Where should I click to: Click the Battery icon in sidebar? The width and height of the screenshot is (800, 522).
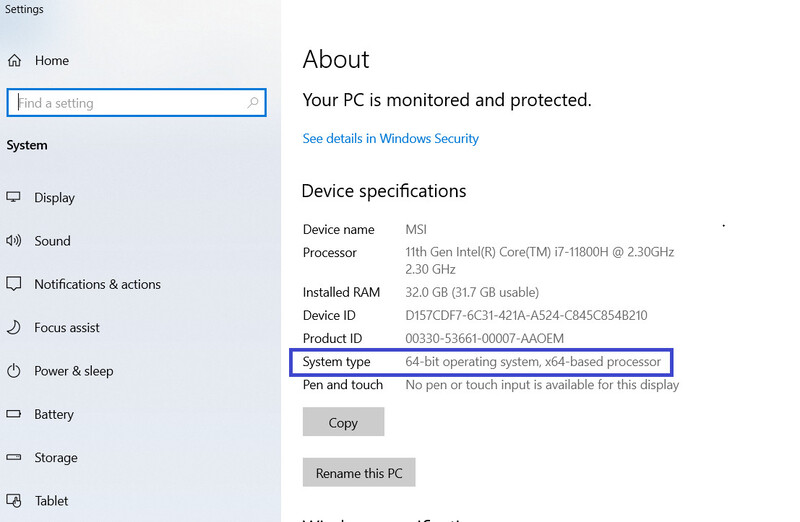point(14,414)
